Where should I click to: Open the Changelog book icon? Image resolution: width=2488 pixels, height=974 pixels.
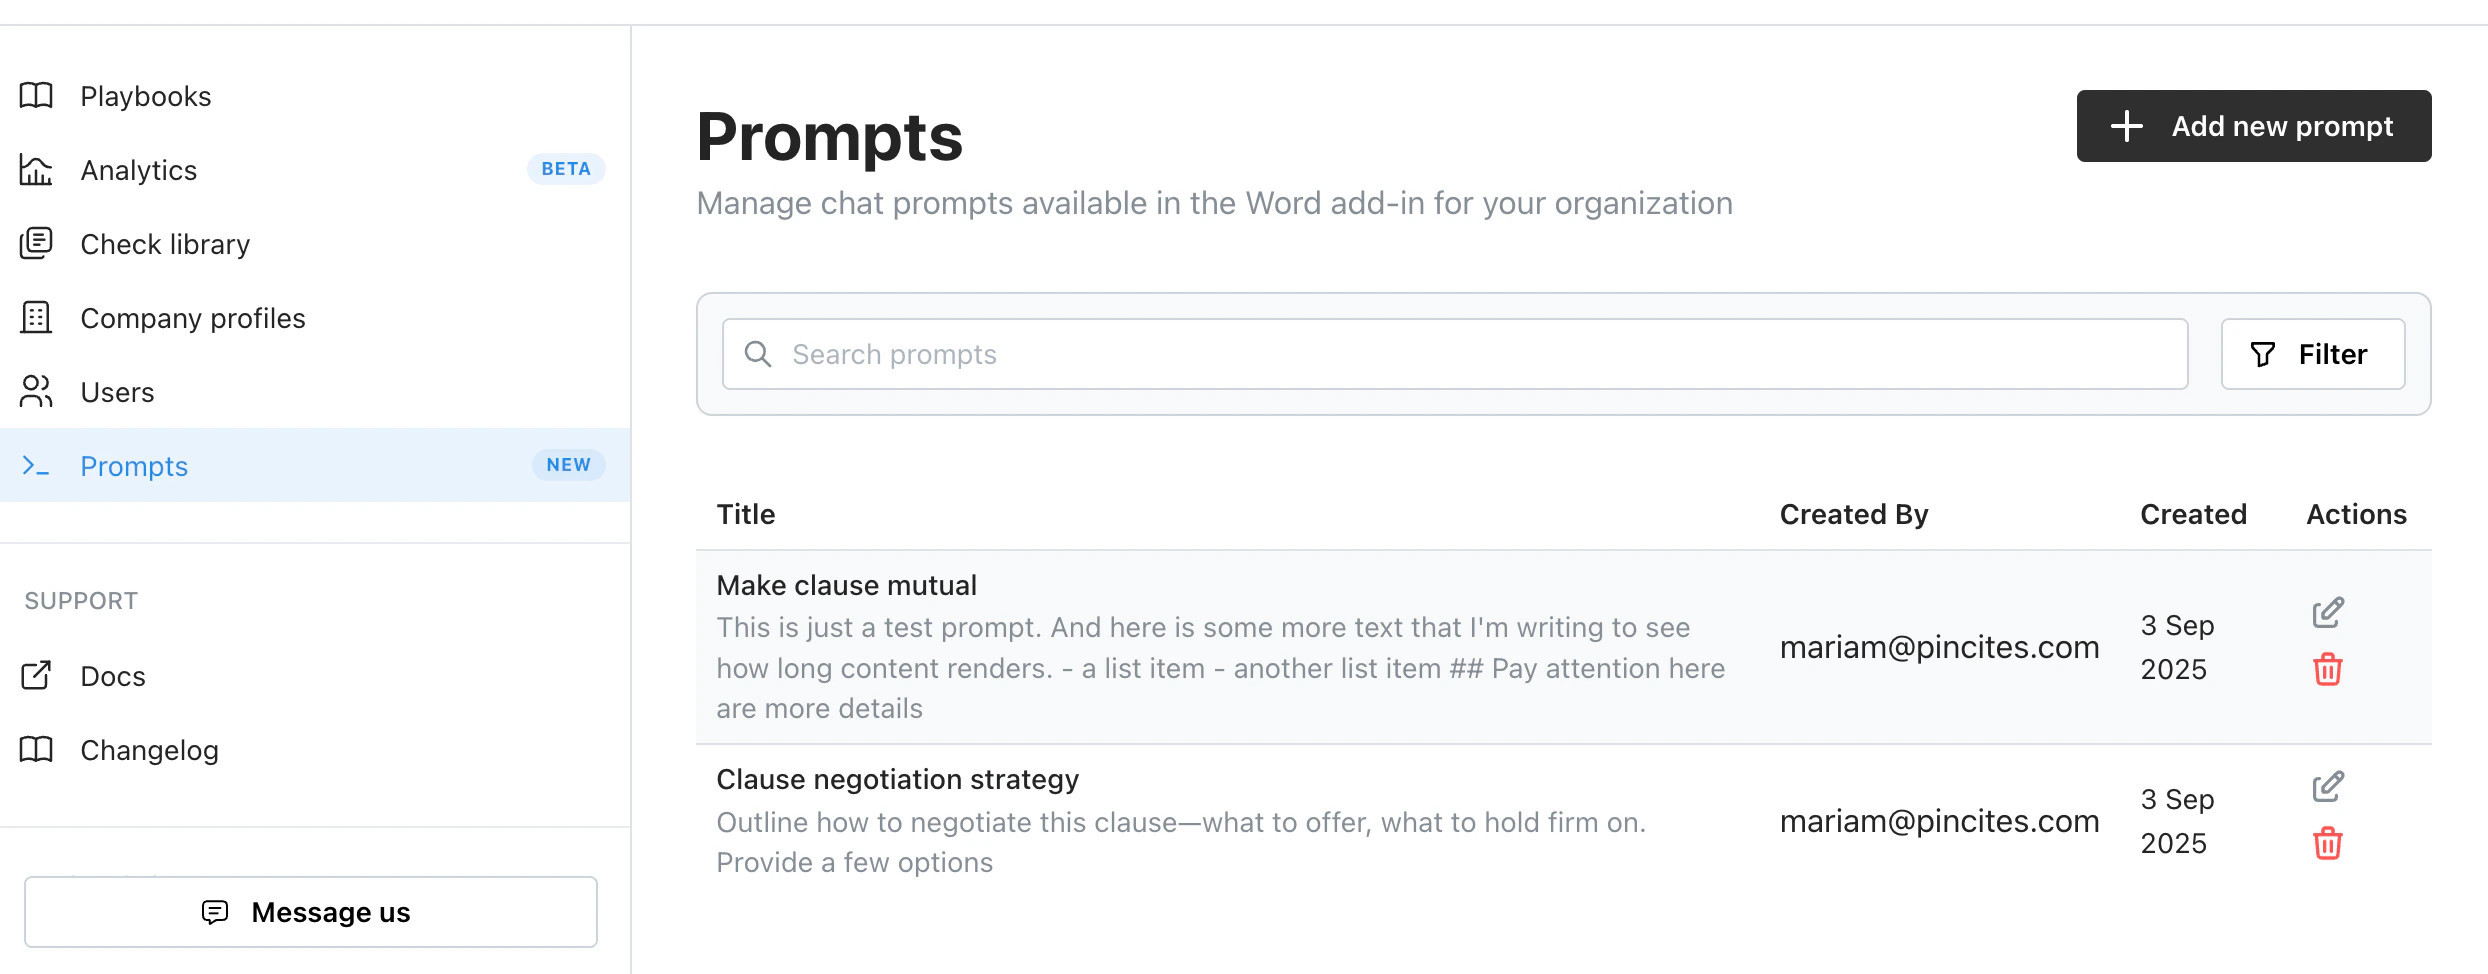(36, 749)
